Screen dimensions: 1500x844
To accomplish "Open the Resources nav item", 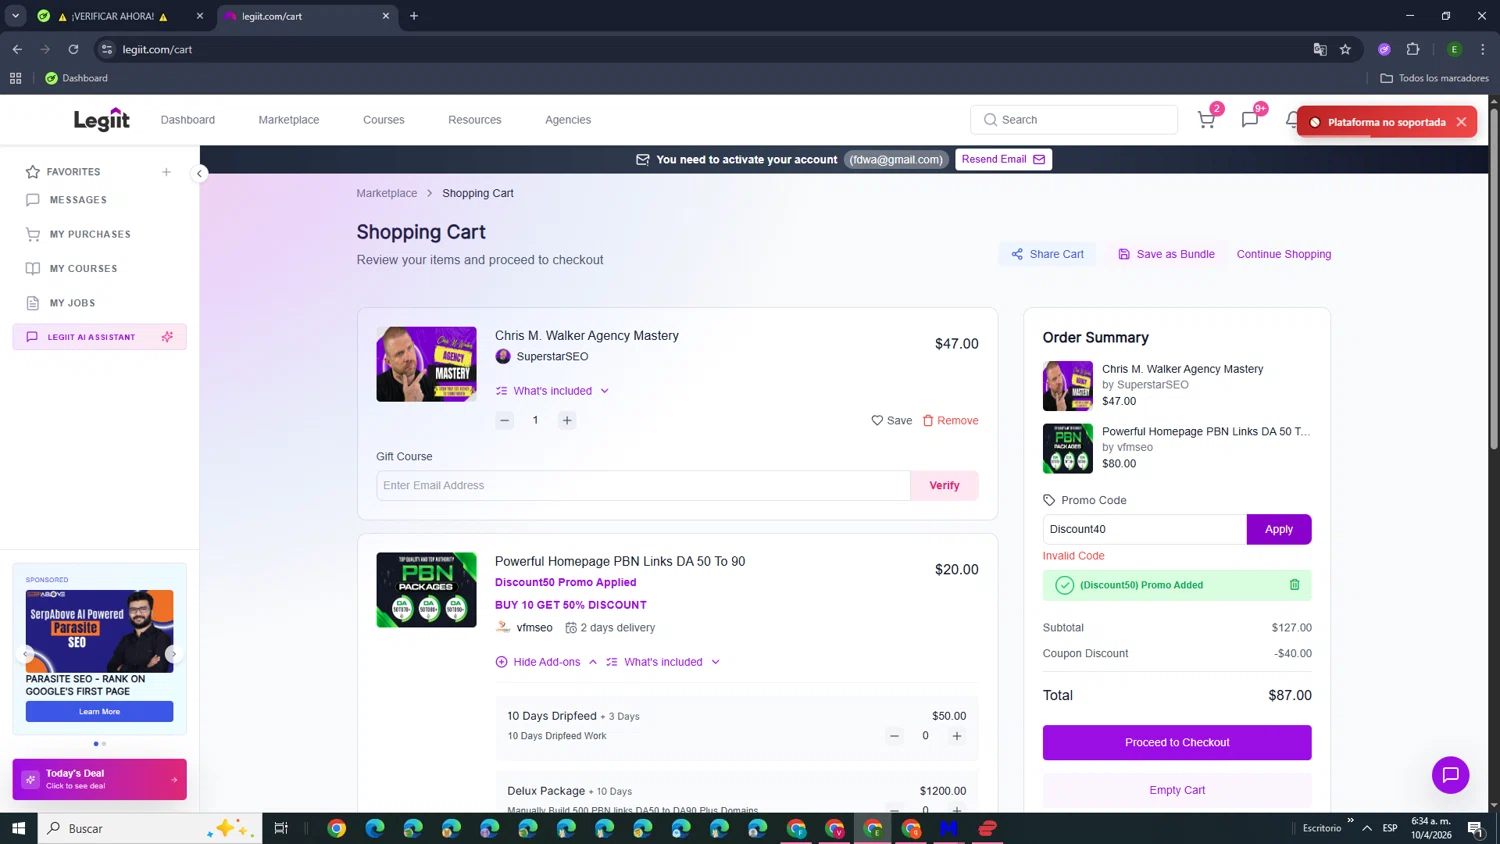I will coord(475,120).
